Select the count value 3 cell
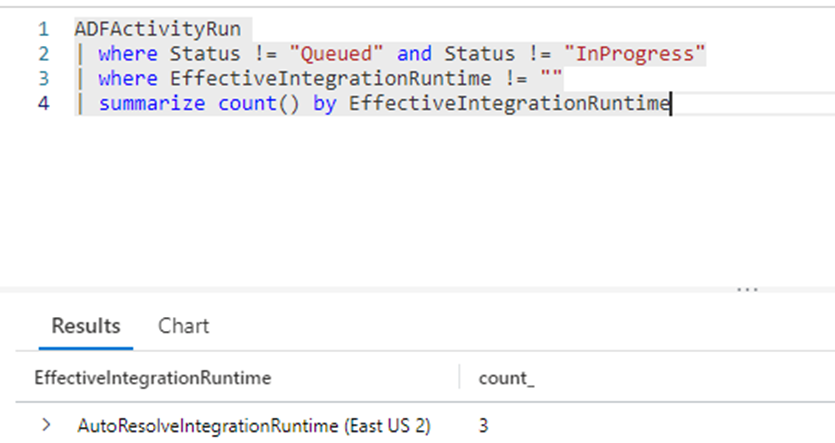 tap(483, 425)
